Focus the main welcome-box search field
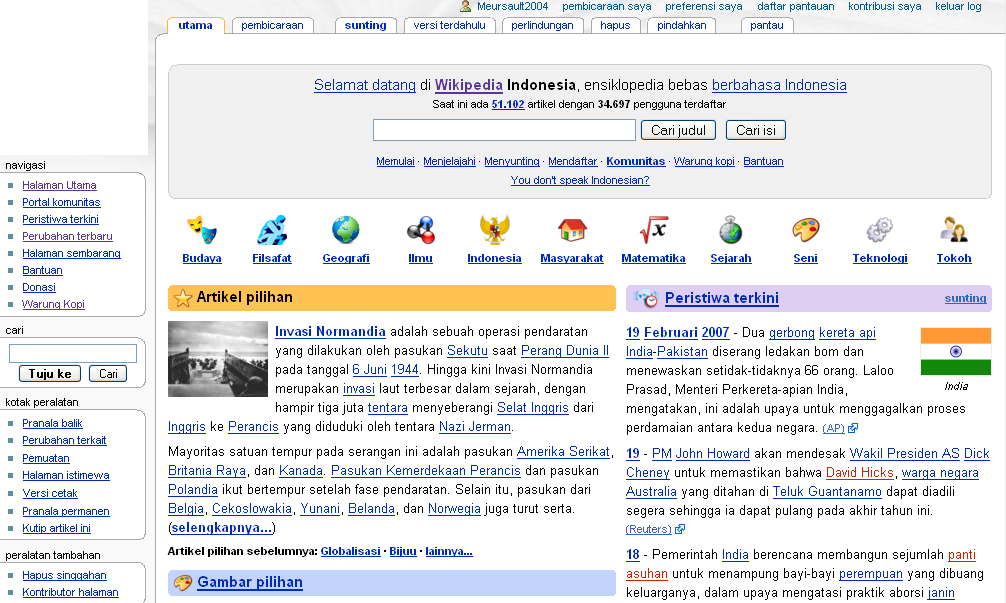 coord(504,130)
